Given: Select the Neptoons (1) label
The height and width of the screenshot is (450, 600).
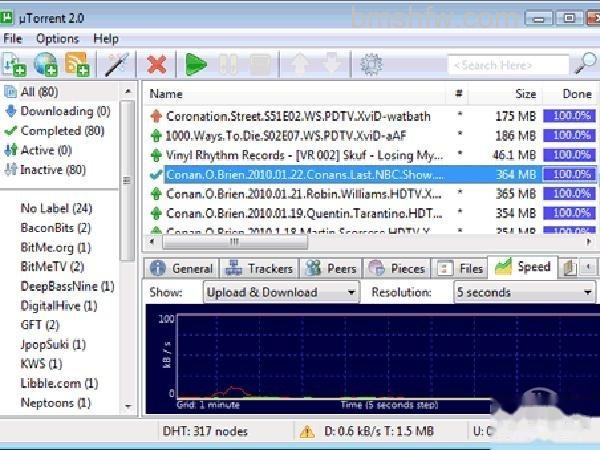Looking at the screenshot, I should tap(55, 403).
